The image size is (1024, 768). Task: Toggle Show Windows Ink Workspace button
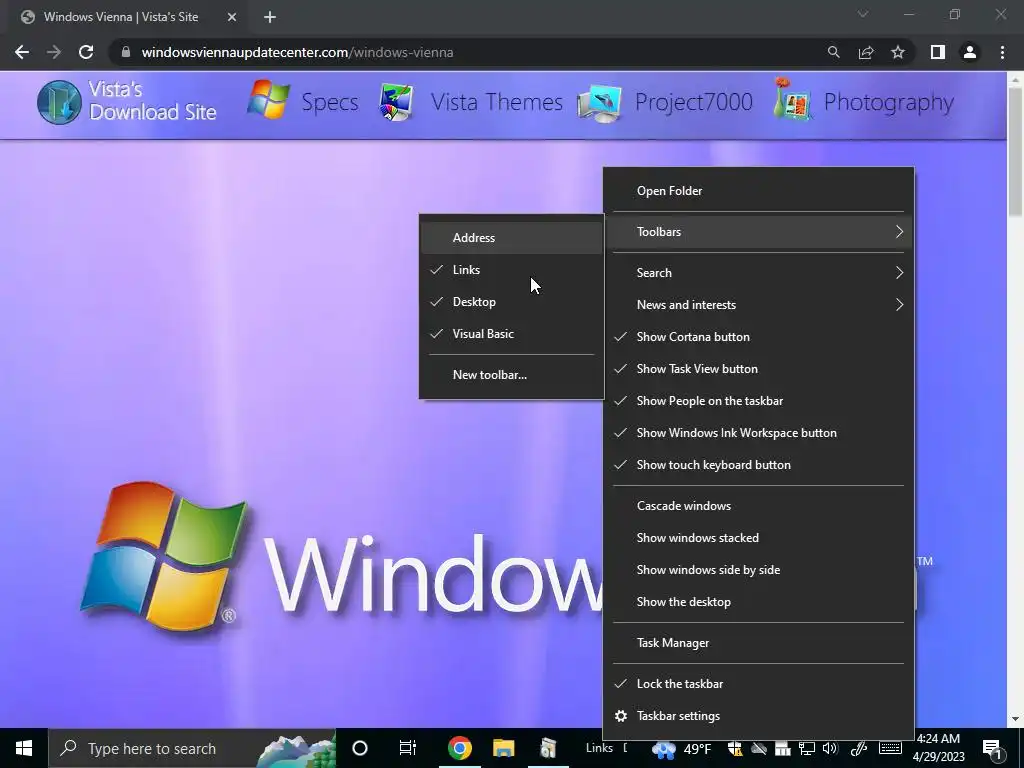pyautogui.click(x=758, y=433)
